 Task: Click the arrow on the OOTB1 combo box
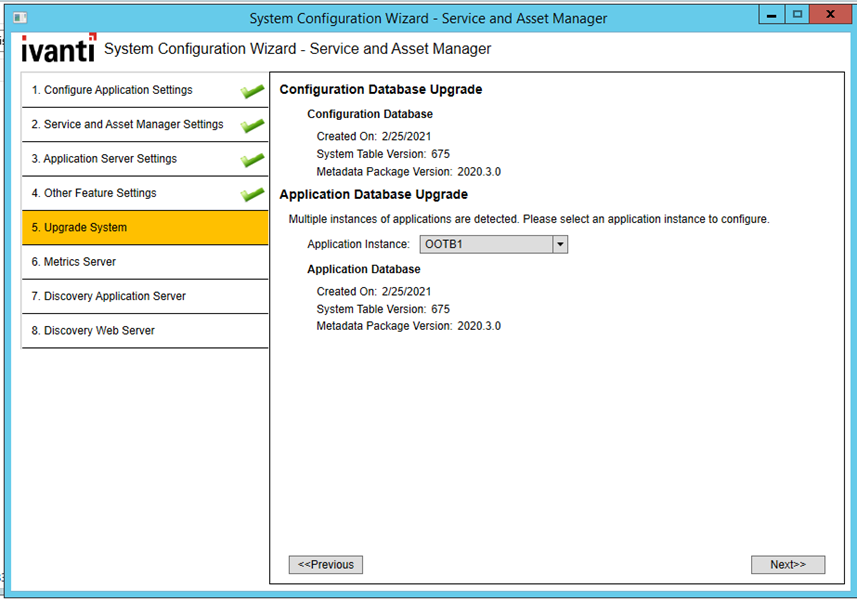pos(559,243)
